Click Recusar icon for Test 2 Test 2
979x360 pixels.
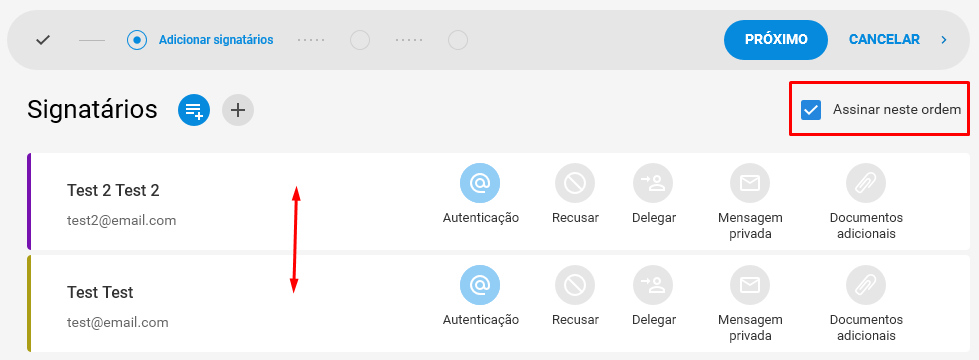pyautogui.click(x=575, y=183)
